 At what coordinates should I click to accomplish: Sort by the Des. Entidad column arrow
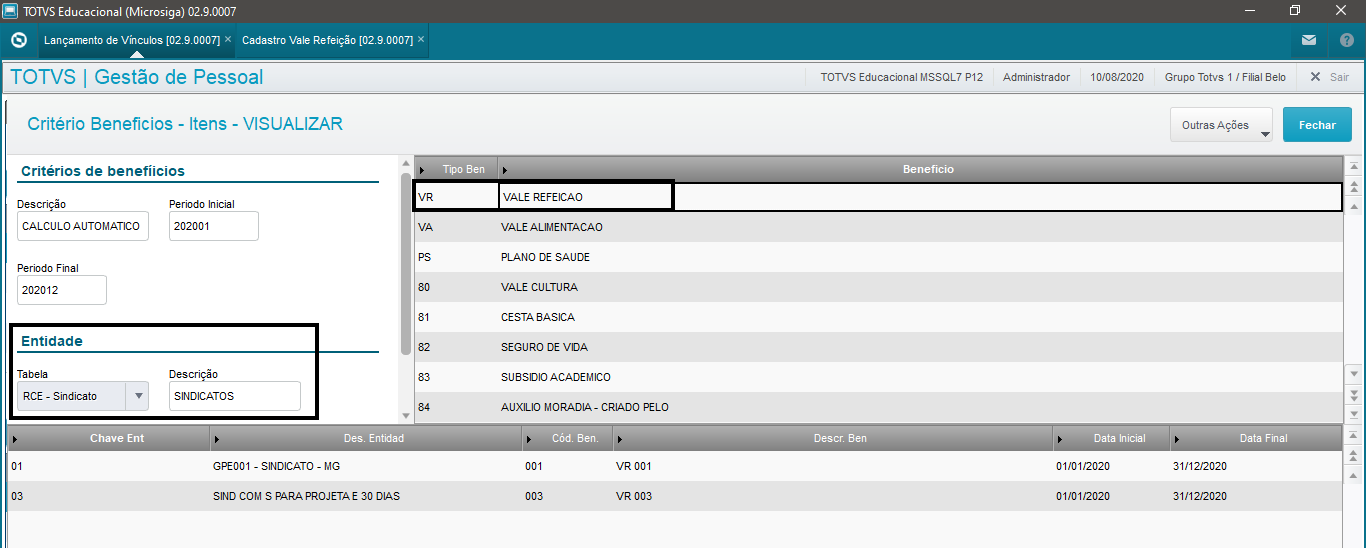point(217,439)
